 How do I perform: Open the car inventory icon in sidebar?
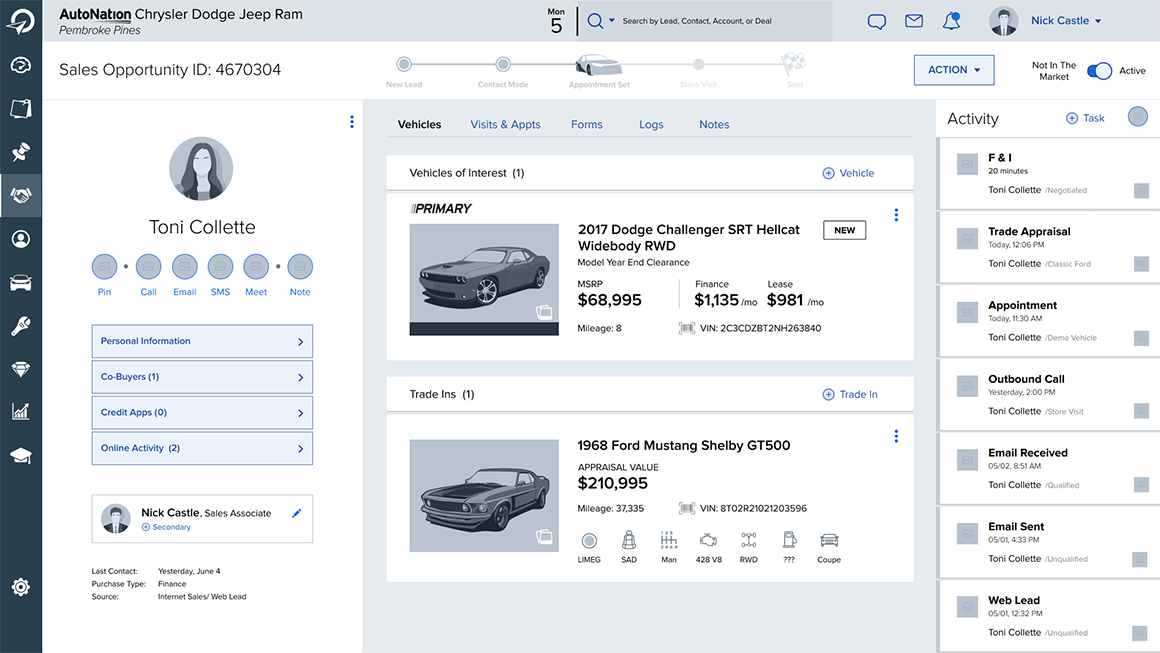click(x=21, y=282)
